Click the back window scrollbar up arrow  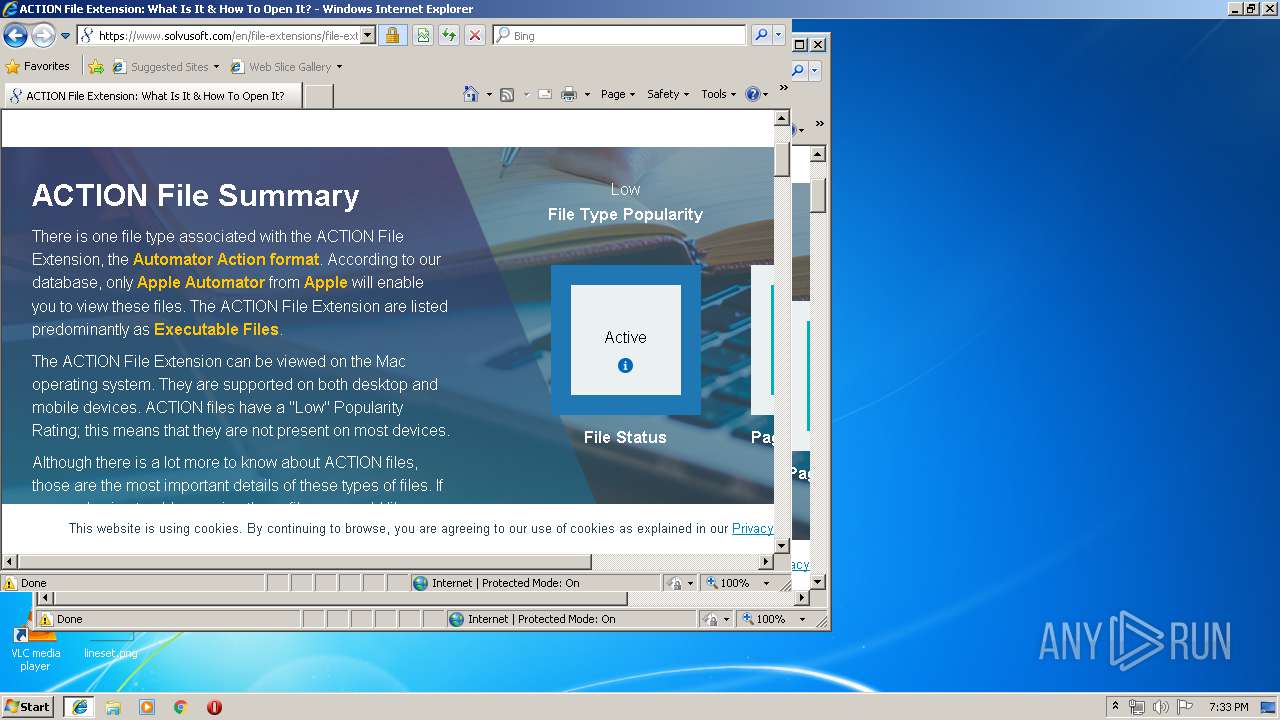(818, 154)
